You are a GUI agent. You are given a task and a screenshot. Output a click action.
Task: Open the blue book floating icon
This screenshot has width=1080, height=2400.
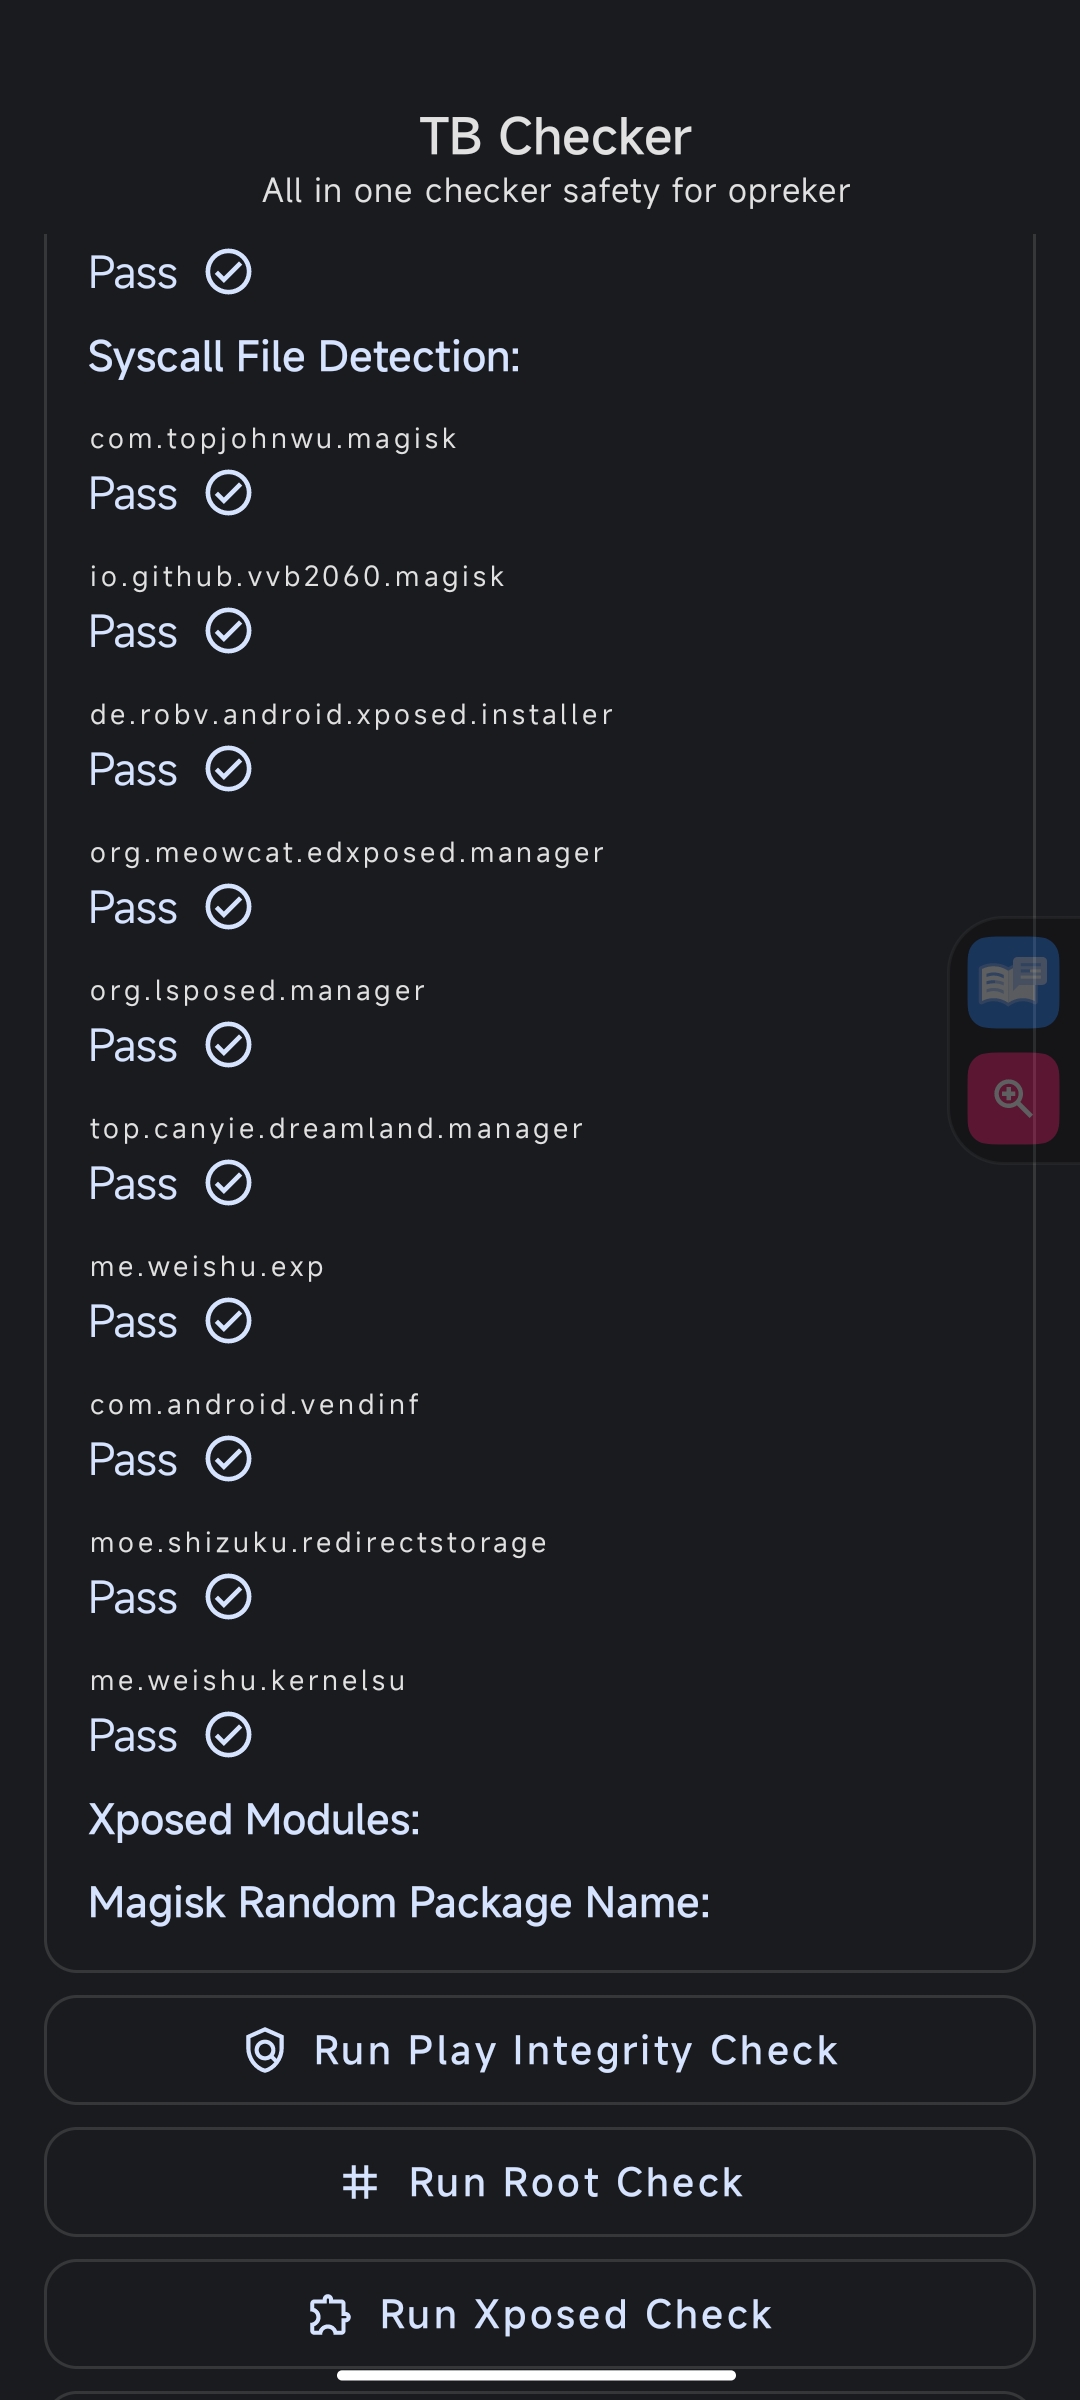[x=1013, y=982]
